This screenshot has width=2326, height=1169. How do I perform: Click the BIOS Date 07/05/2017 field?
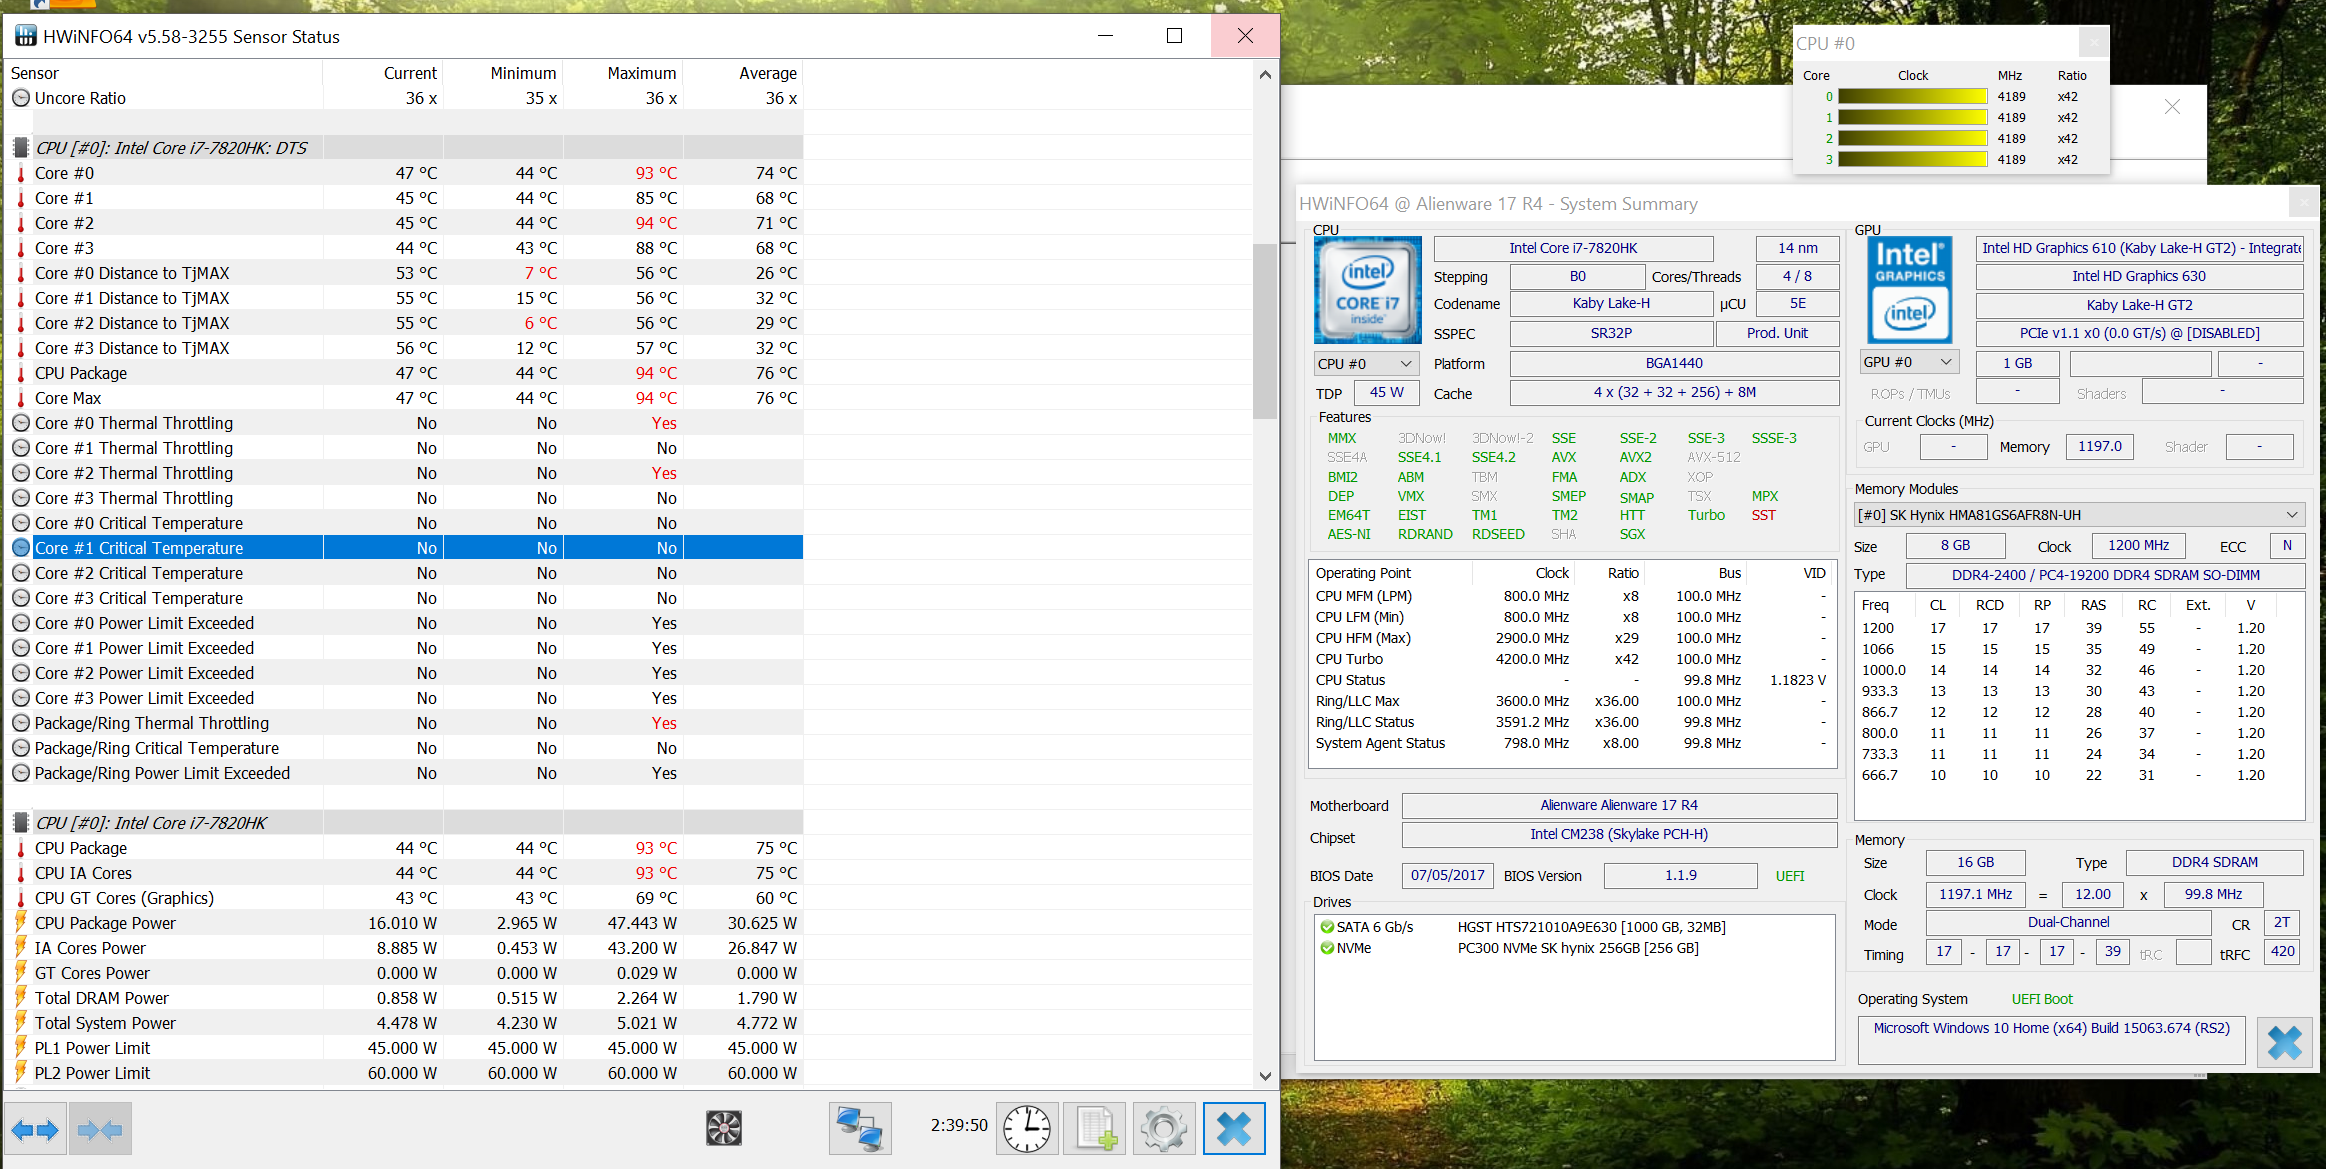(x=1447, y=875)
